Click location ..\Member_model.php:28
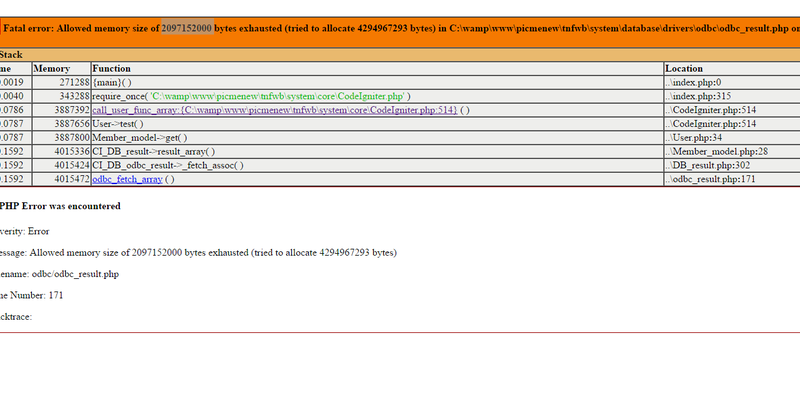 [716, 151]
